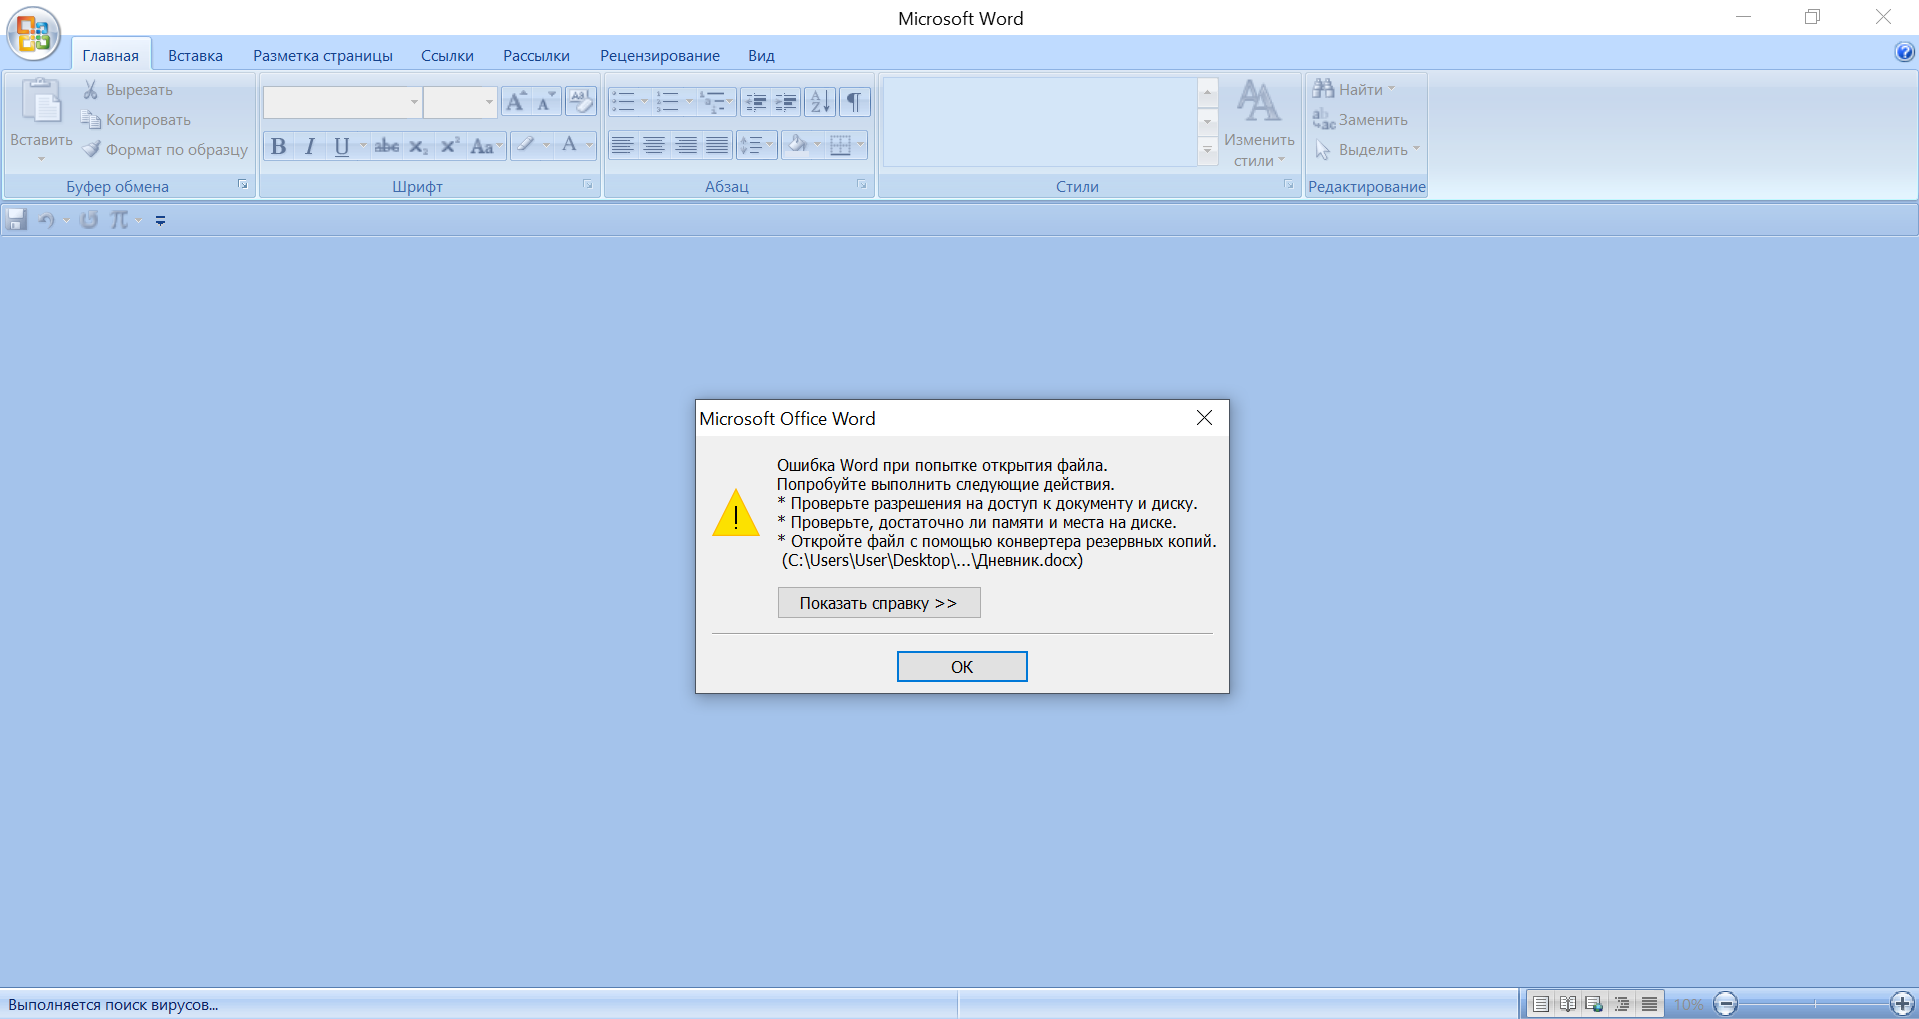The width and height of the screenshot is (1919, 1019).
Task: Switch to the Вставка tab
Action: 195,56
